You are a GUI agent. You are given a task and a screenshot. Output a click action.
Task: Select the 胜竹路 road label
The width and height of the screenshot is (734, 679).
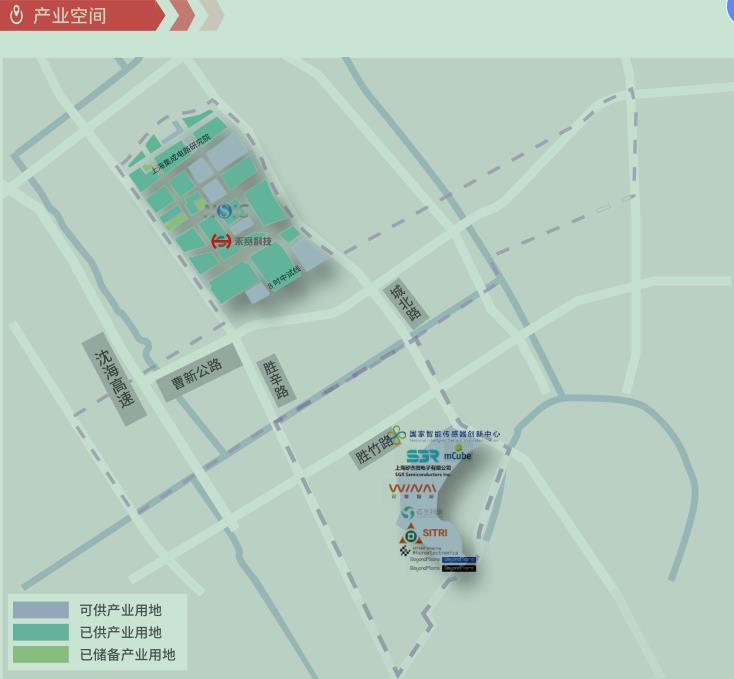pyautogui.click(x=373, y=453)
